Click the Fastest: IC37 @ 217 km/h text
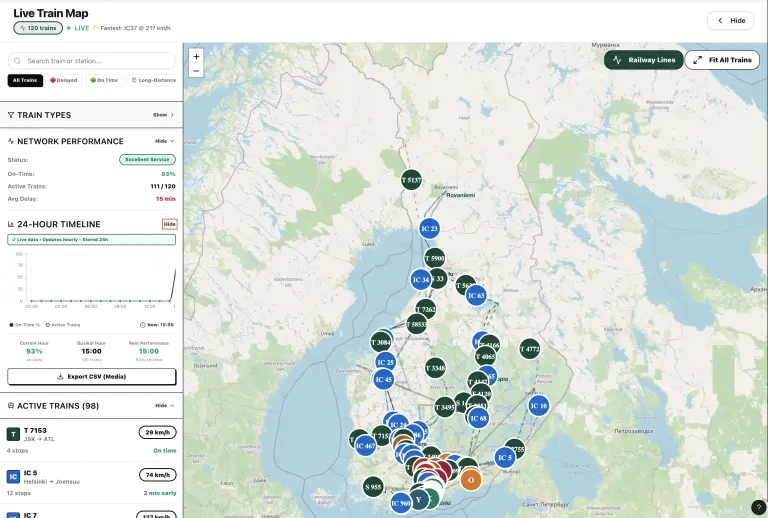The width and height of the screenshot is (768, 518). click(x=135, y=28)
